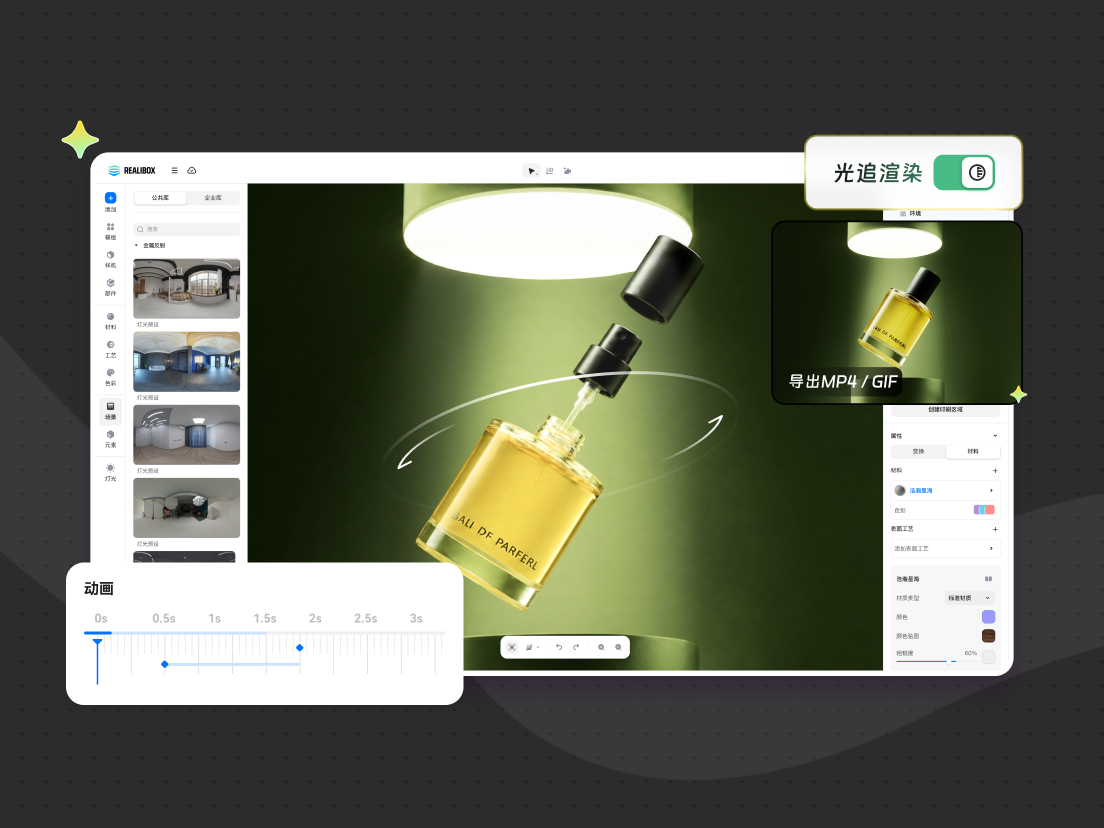Click the REALIBOX logo

[x=132, y=170]
